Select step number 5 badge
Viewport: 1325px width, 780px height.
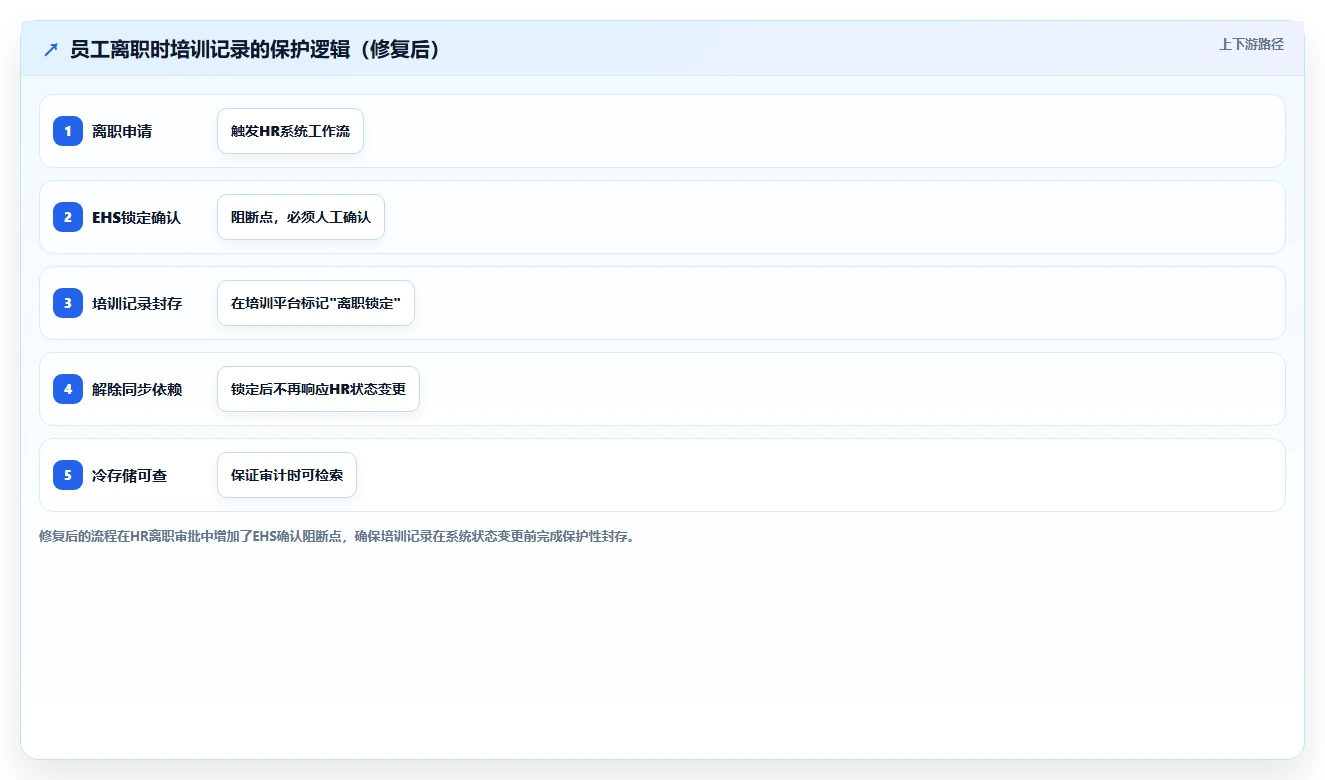tap(68, 475)
